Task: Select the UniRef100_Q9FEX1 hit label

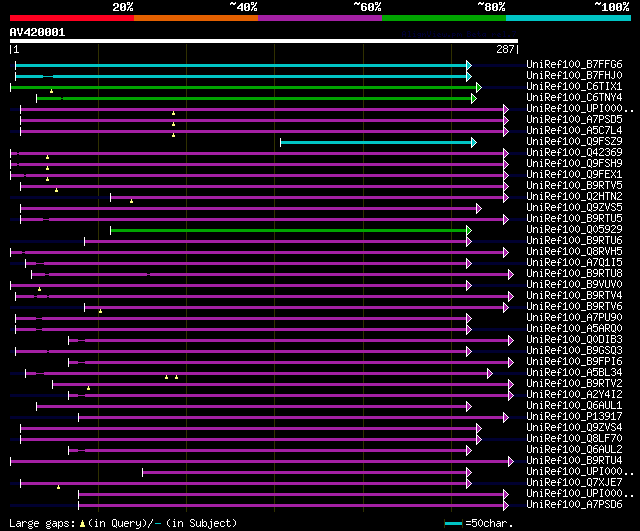Action: pyautogui.click(x=574, y=175)
